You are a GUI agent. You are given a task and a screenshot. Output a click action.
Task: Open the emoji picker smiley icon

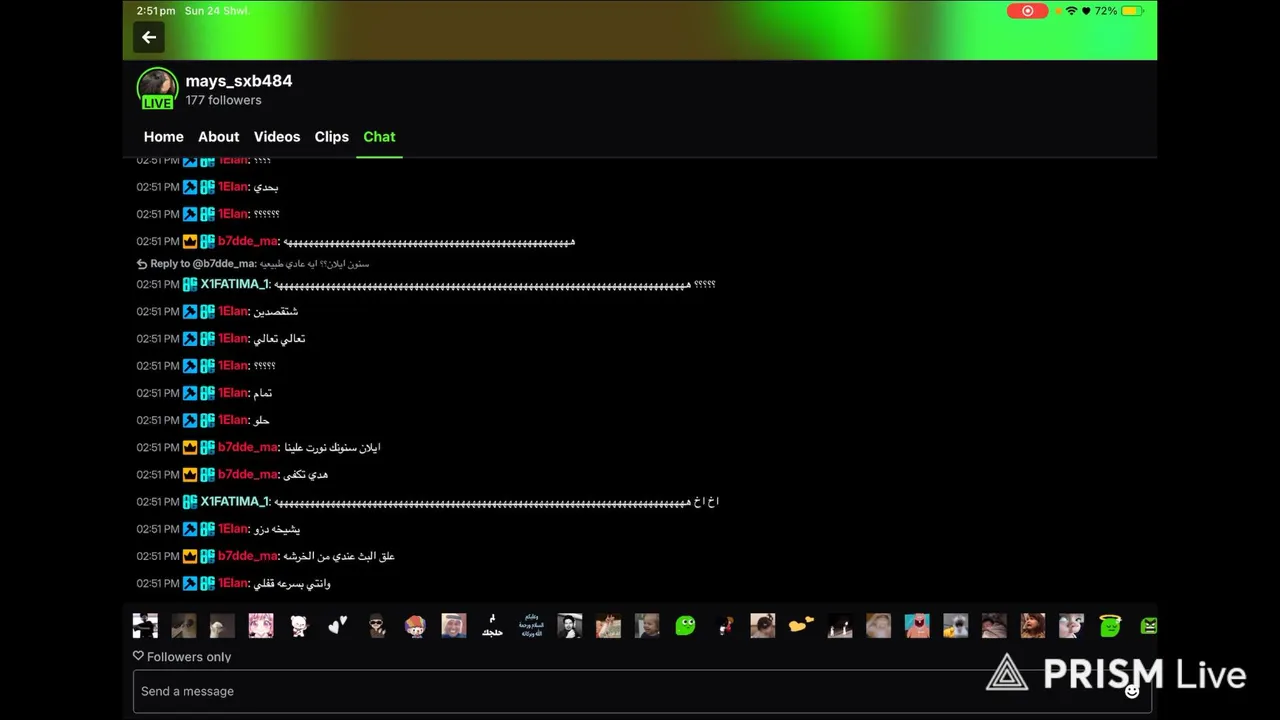tap(1132, 690)
